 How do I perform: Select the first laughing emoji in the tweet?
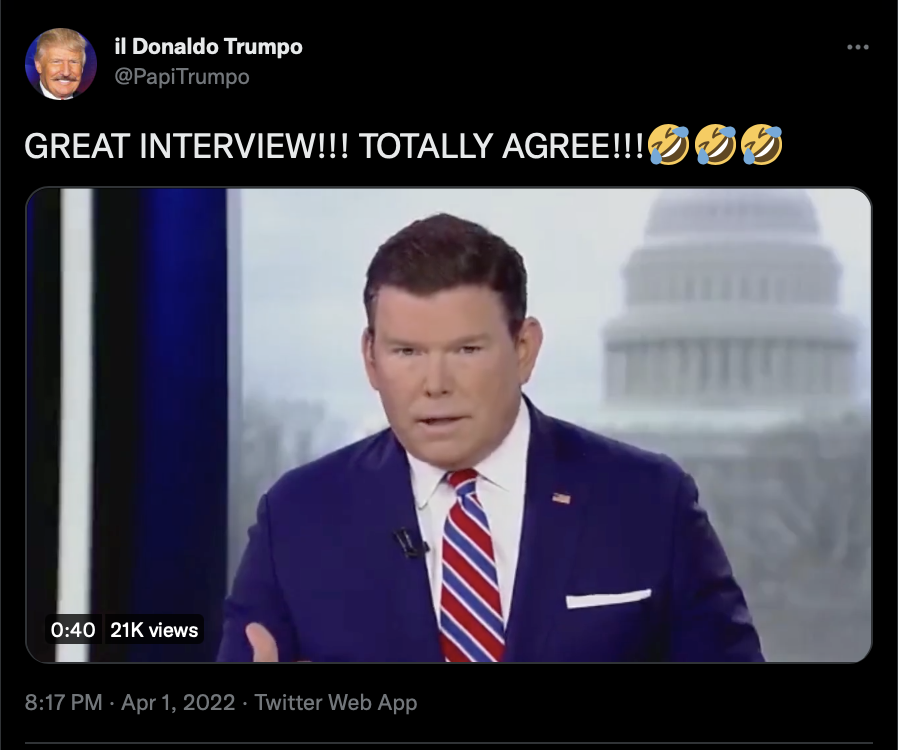(668, 145)
